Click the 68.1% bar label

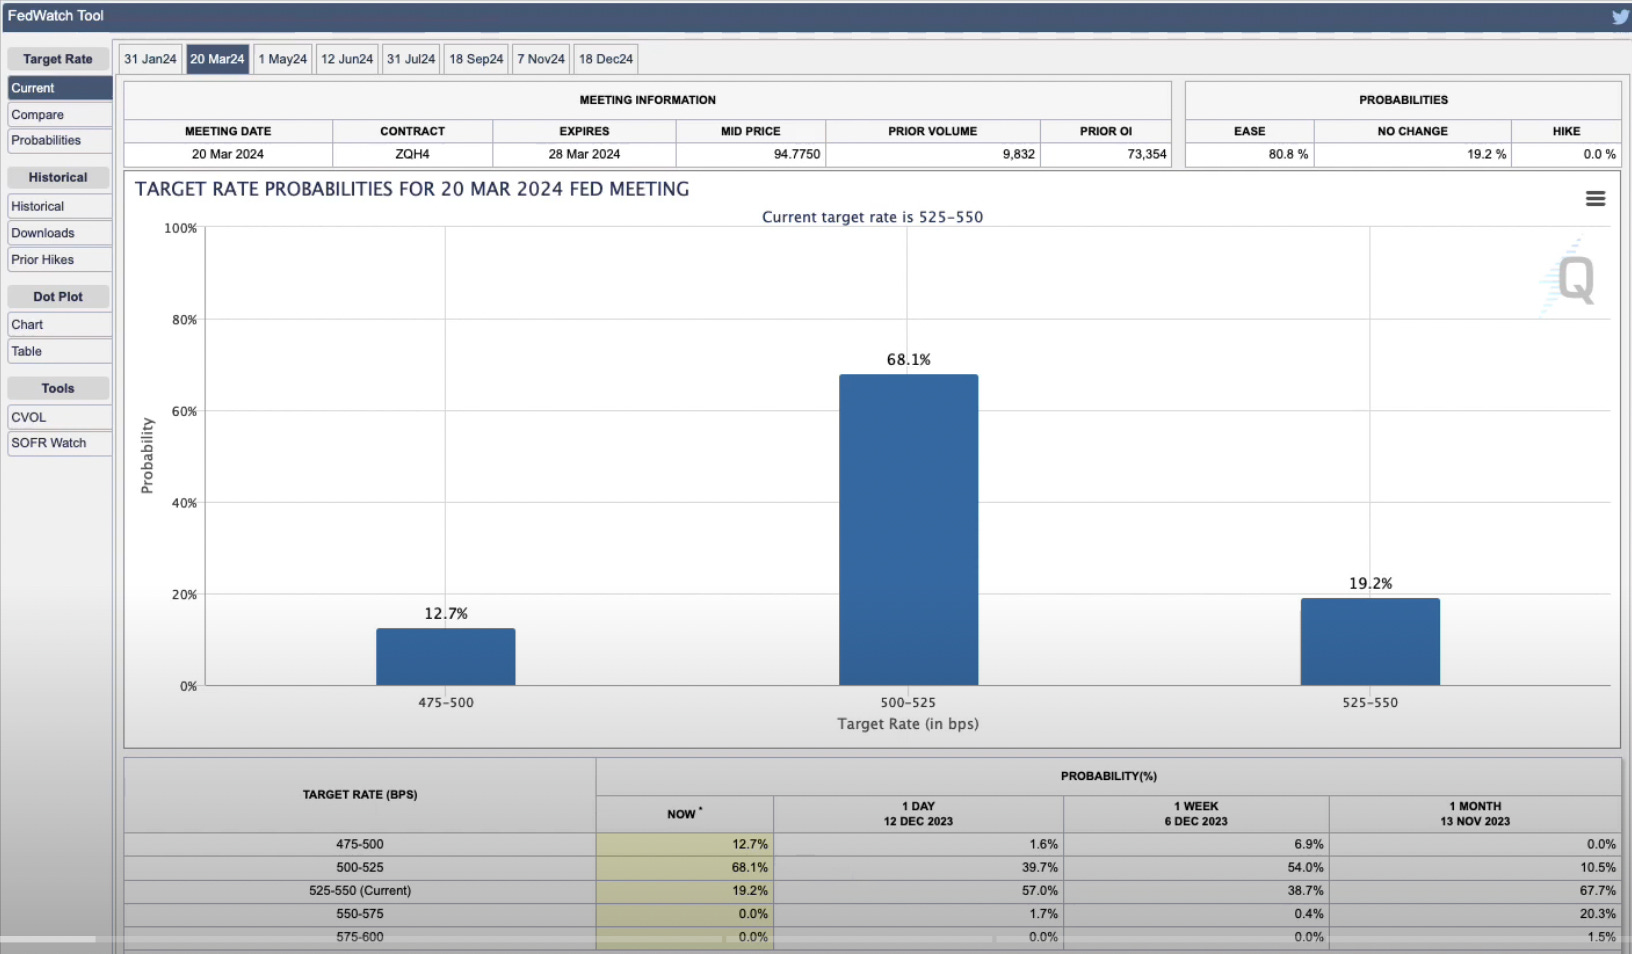tap(908, 360)
